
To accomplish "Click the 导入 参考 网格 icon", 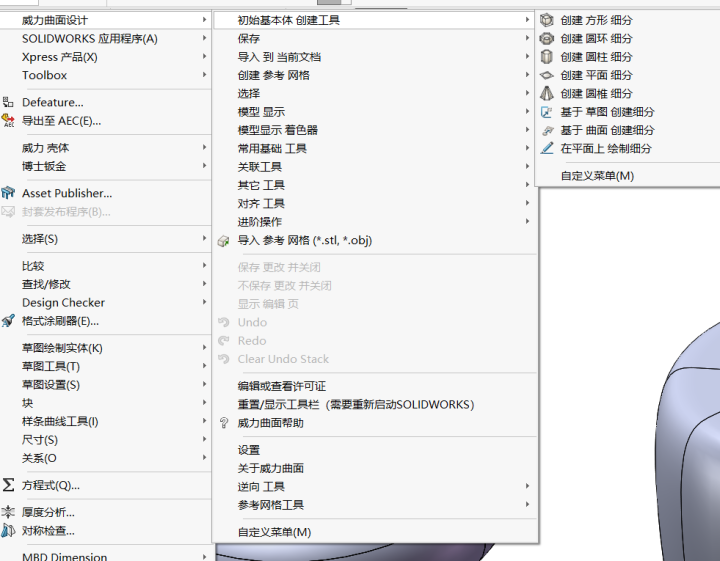I will tap(224, 241).
